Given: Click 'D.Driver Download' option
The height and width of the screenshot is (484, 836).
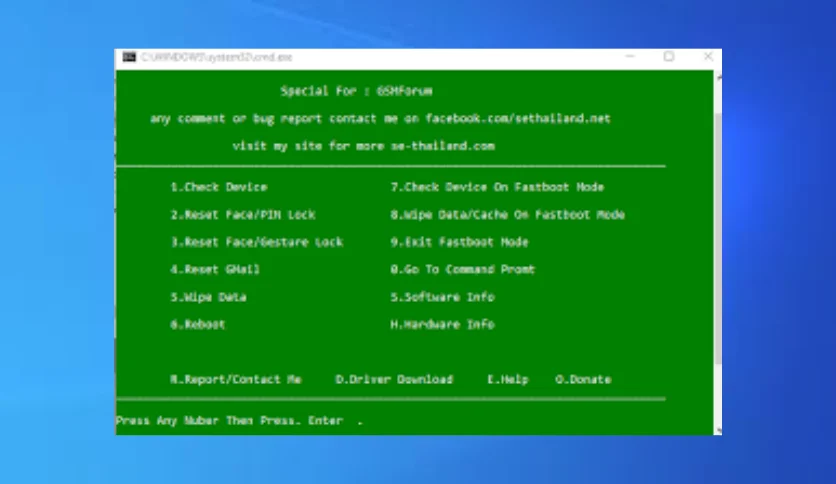Looking at the screenshot, I should point(394,380).
